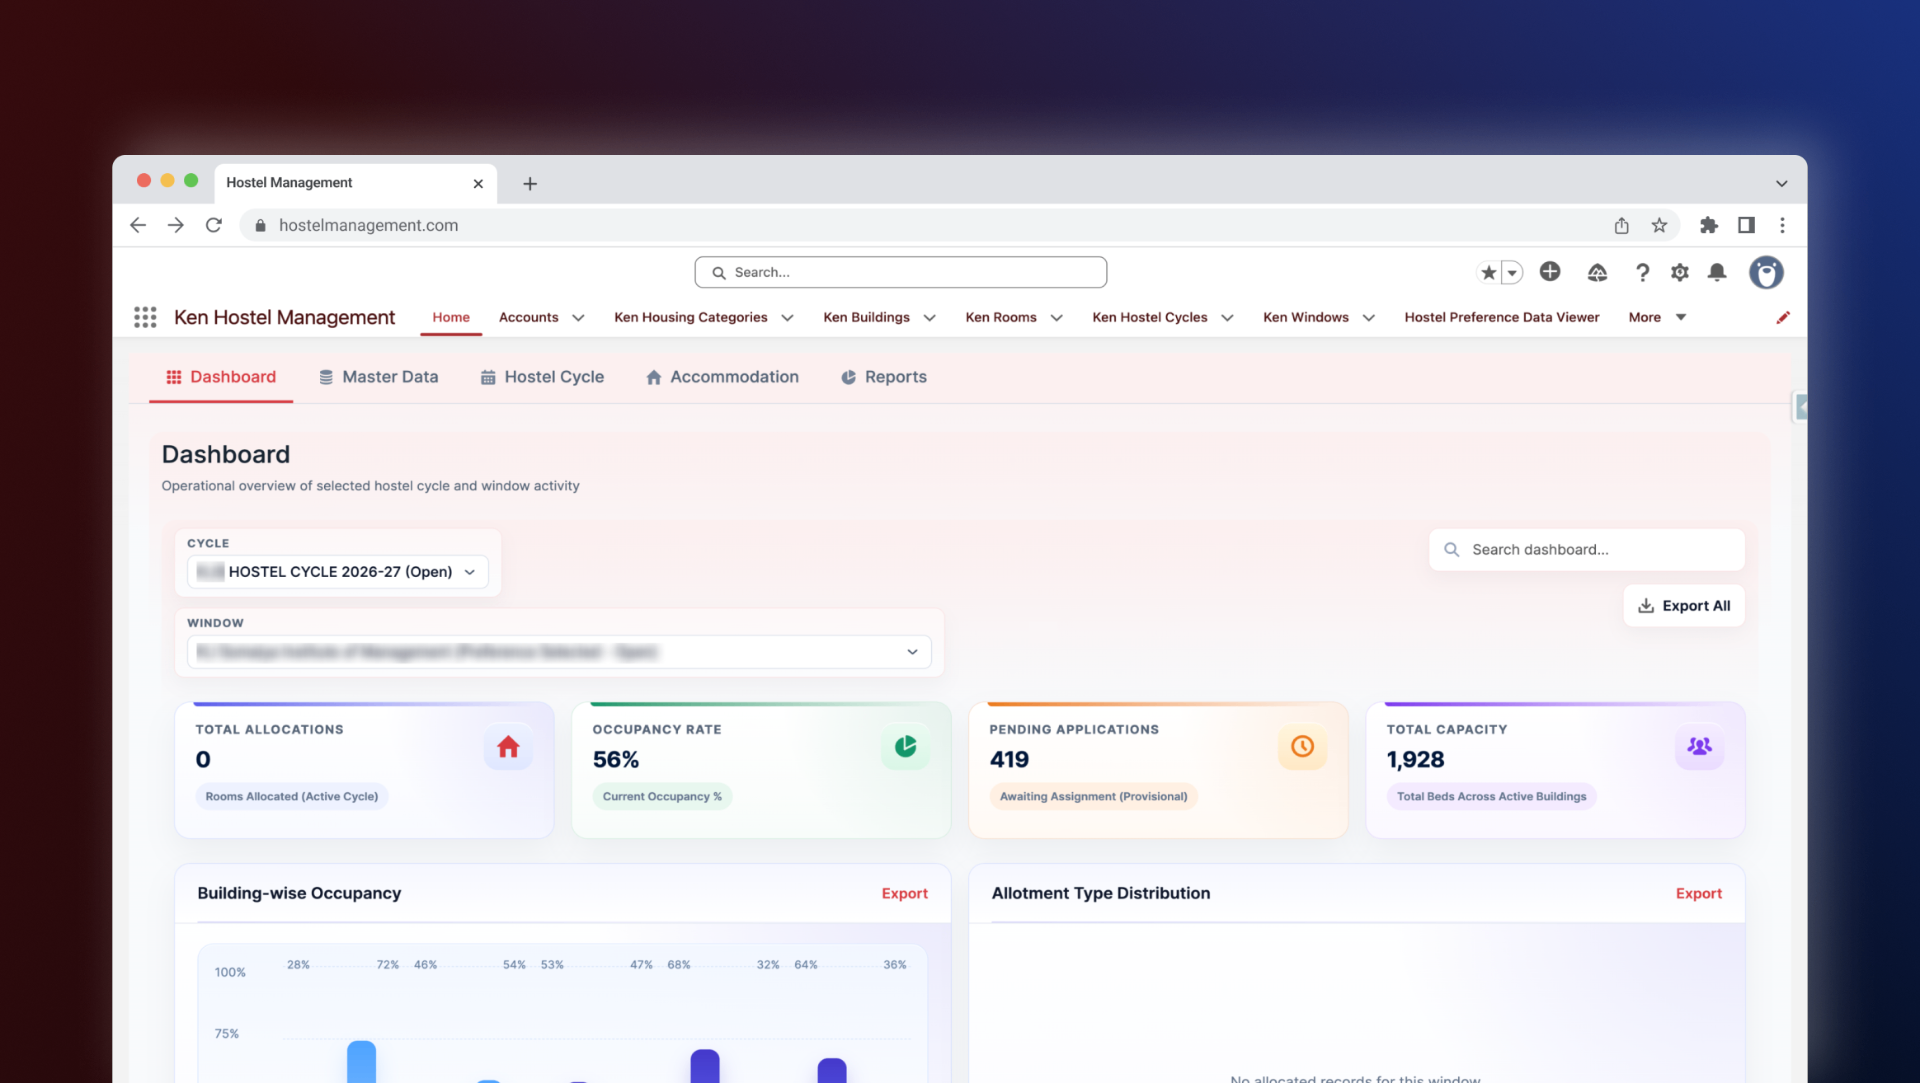1920x1083 pixels.
Task: Click the clock icon on Pending Applications card
Action: click(x=1302, y=746)
